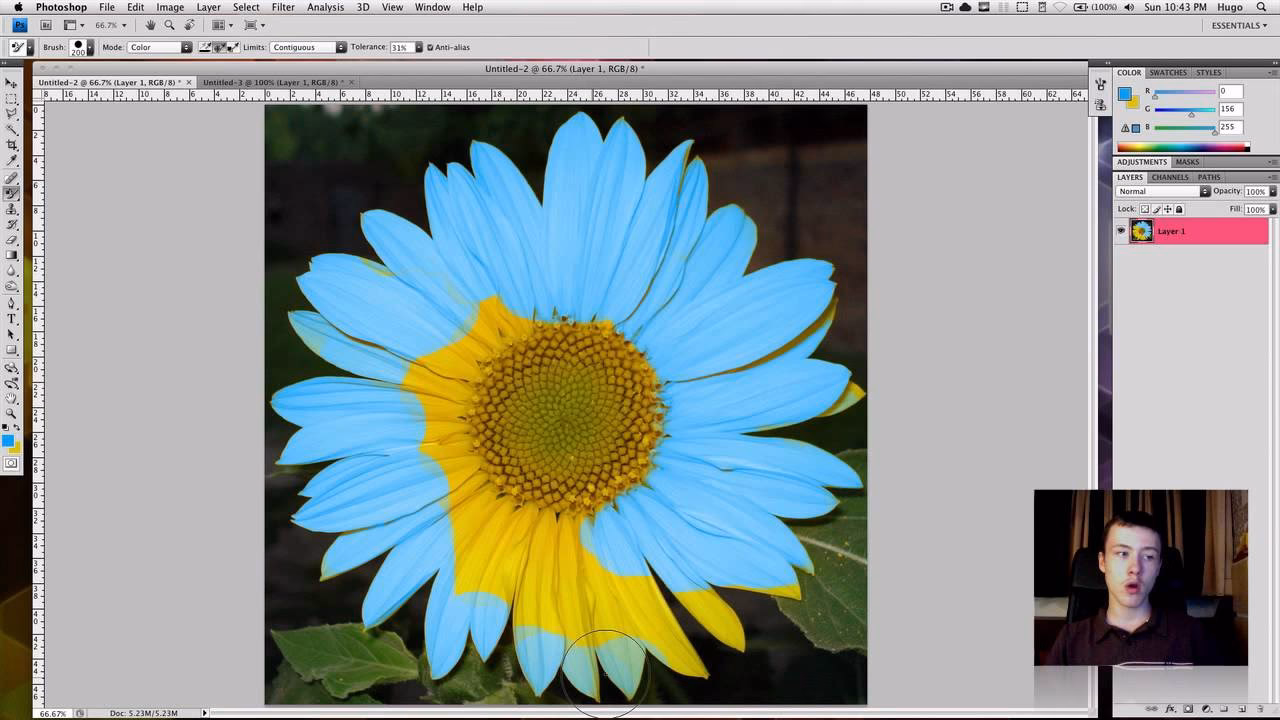1280x720 pixels.
Task: Switch to the Swatches tab
Action: [x=1166, y=72]
